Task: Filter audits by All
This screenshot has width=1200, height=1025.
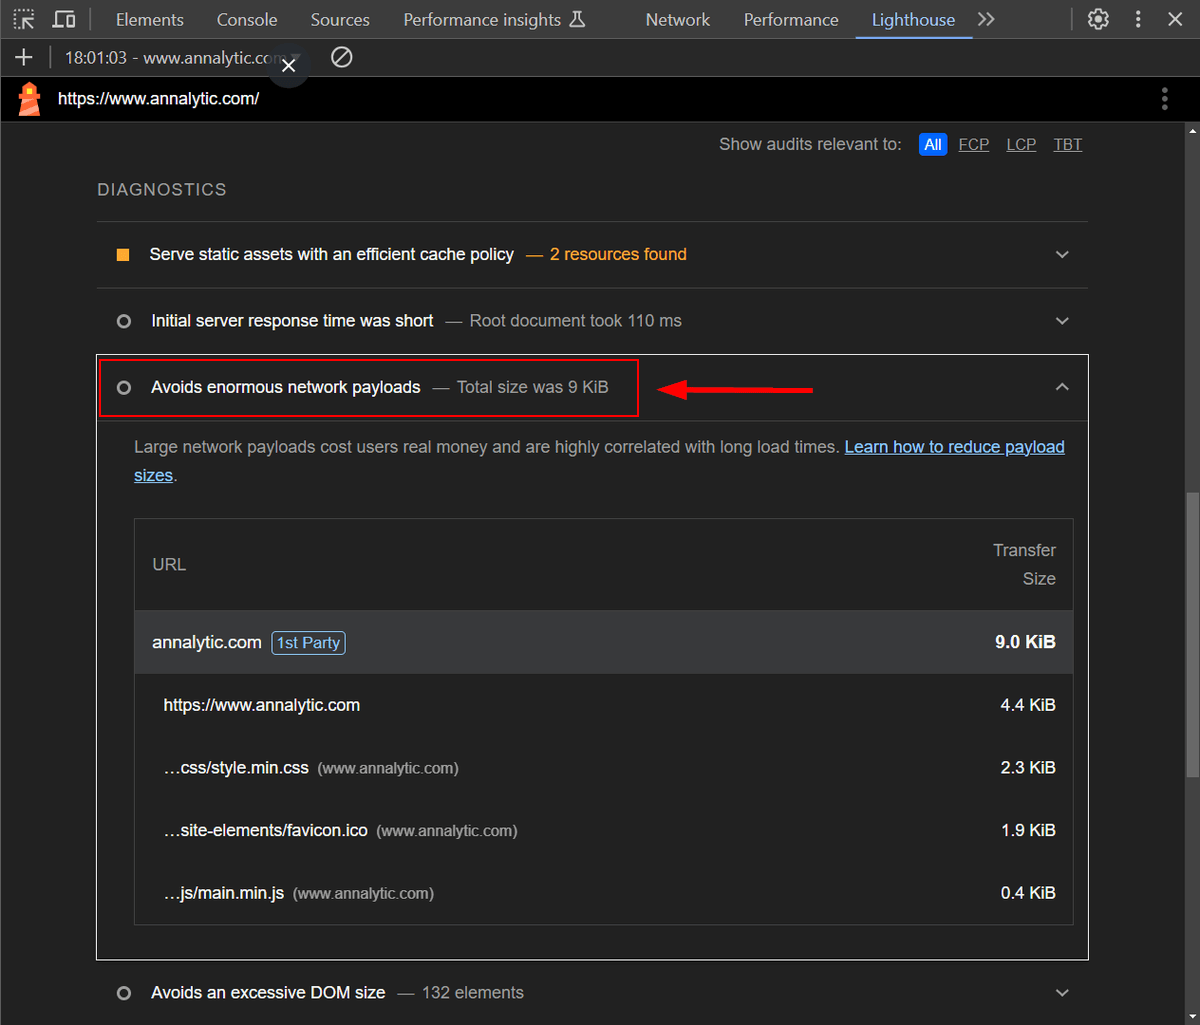Action: [x=933, y=144]
